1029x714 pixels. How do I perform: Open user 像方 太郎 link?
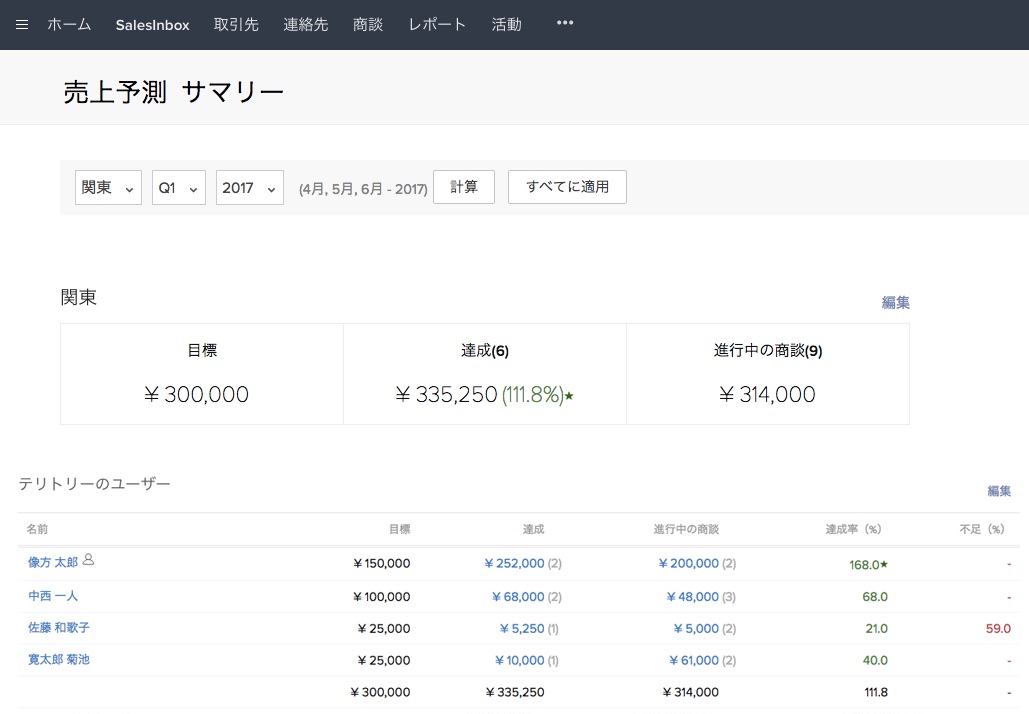coord(53,563)
